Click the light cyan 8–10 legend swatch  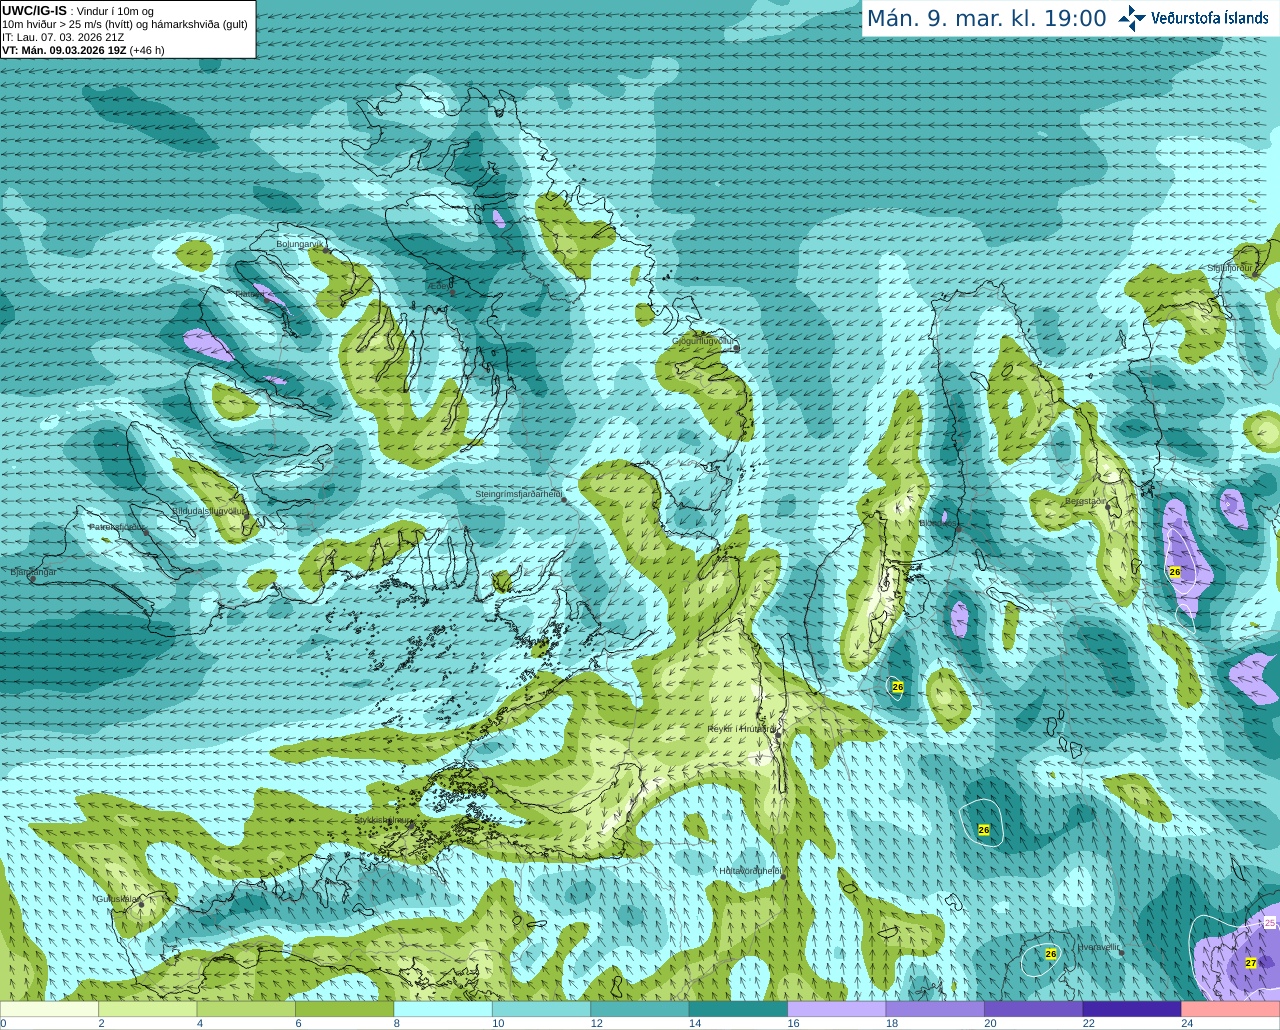(443, 1009)
